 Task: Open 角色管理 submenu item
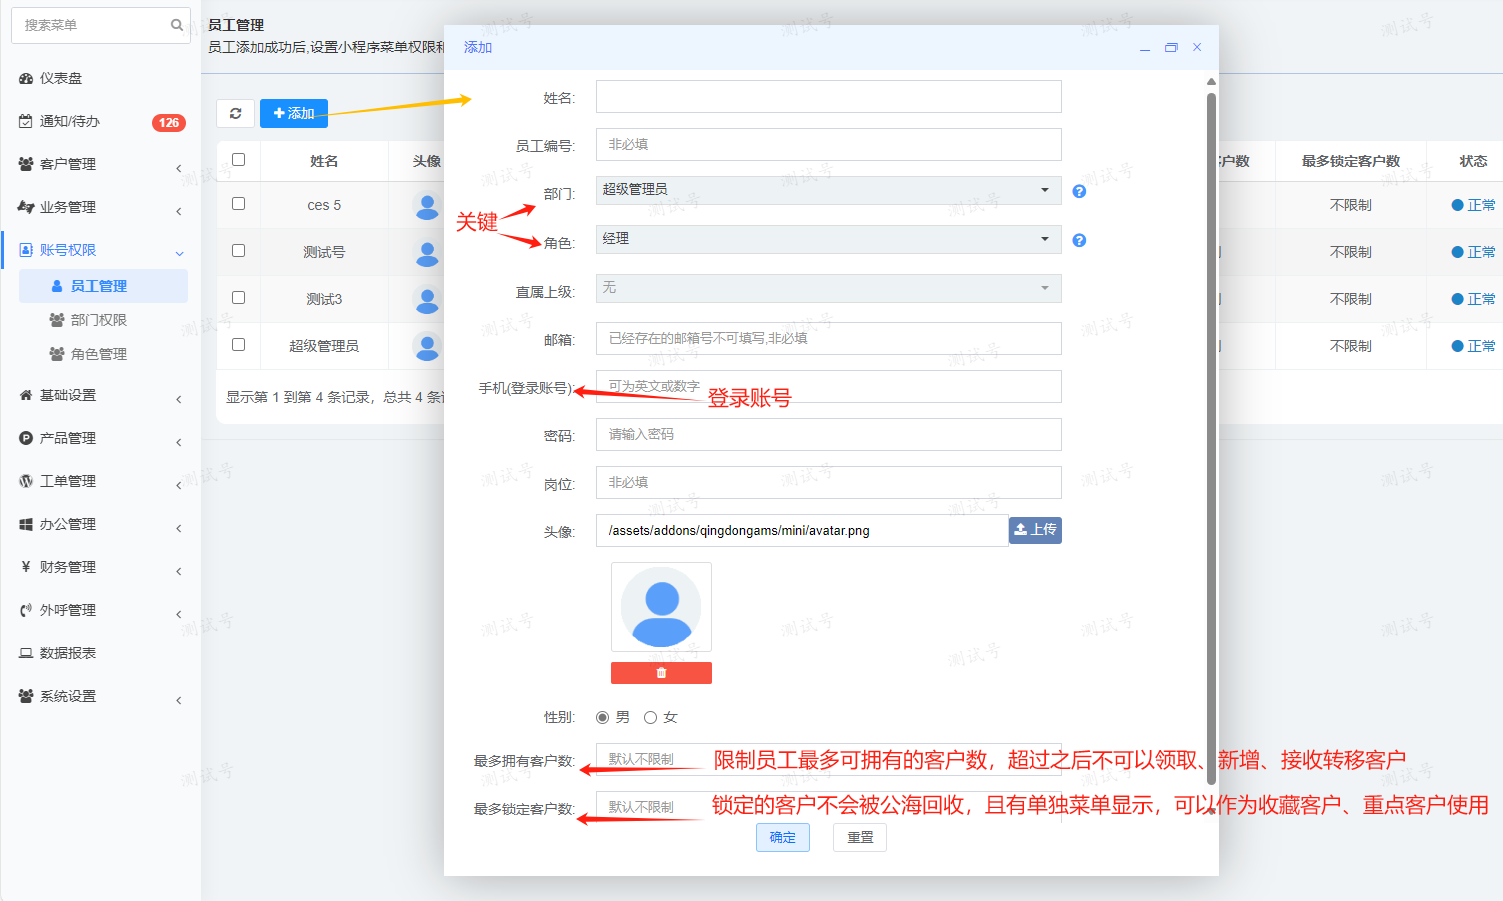[x=98, y=354]
